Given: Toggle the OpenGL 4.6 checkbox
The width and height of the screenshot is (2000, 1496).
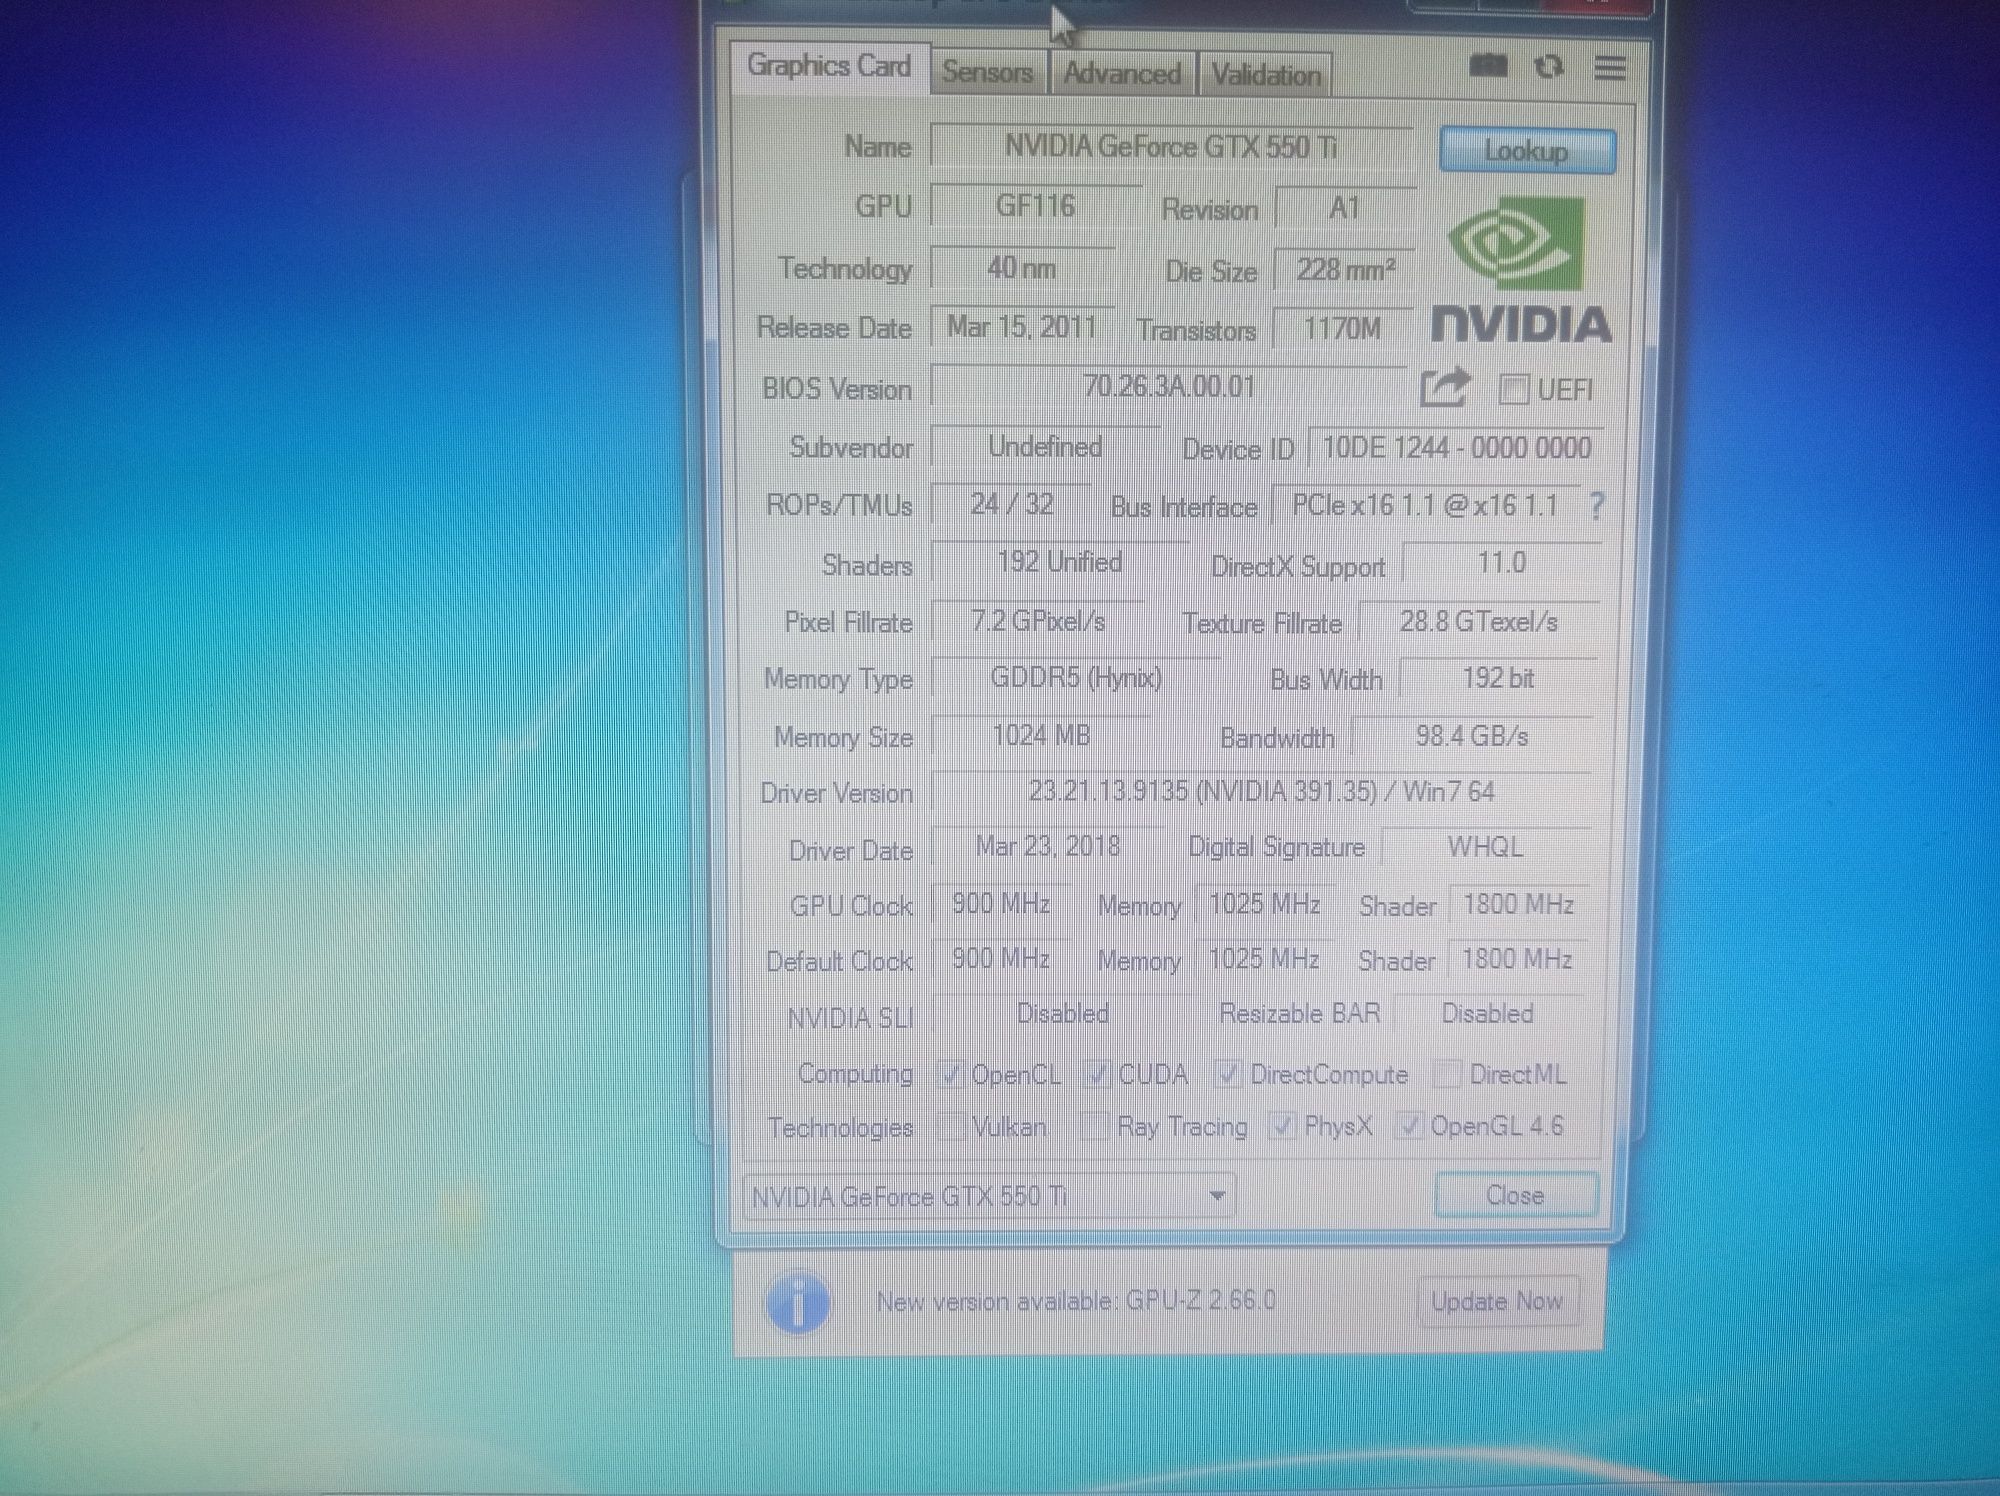Looking at the screenshot, I should click(1409, 1126).
